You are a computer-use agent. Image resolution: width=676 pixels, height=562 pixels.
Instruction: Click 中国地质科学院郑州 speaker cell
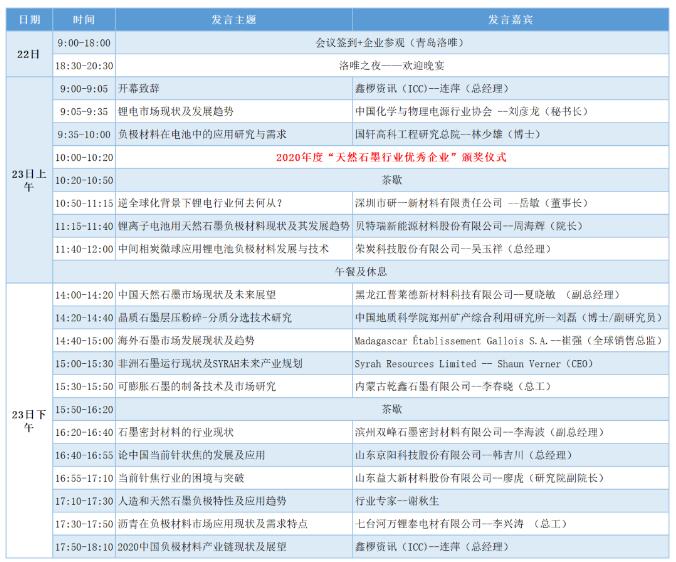(510, 318)
